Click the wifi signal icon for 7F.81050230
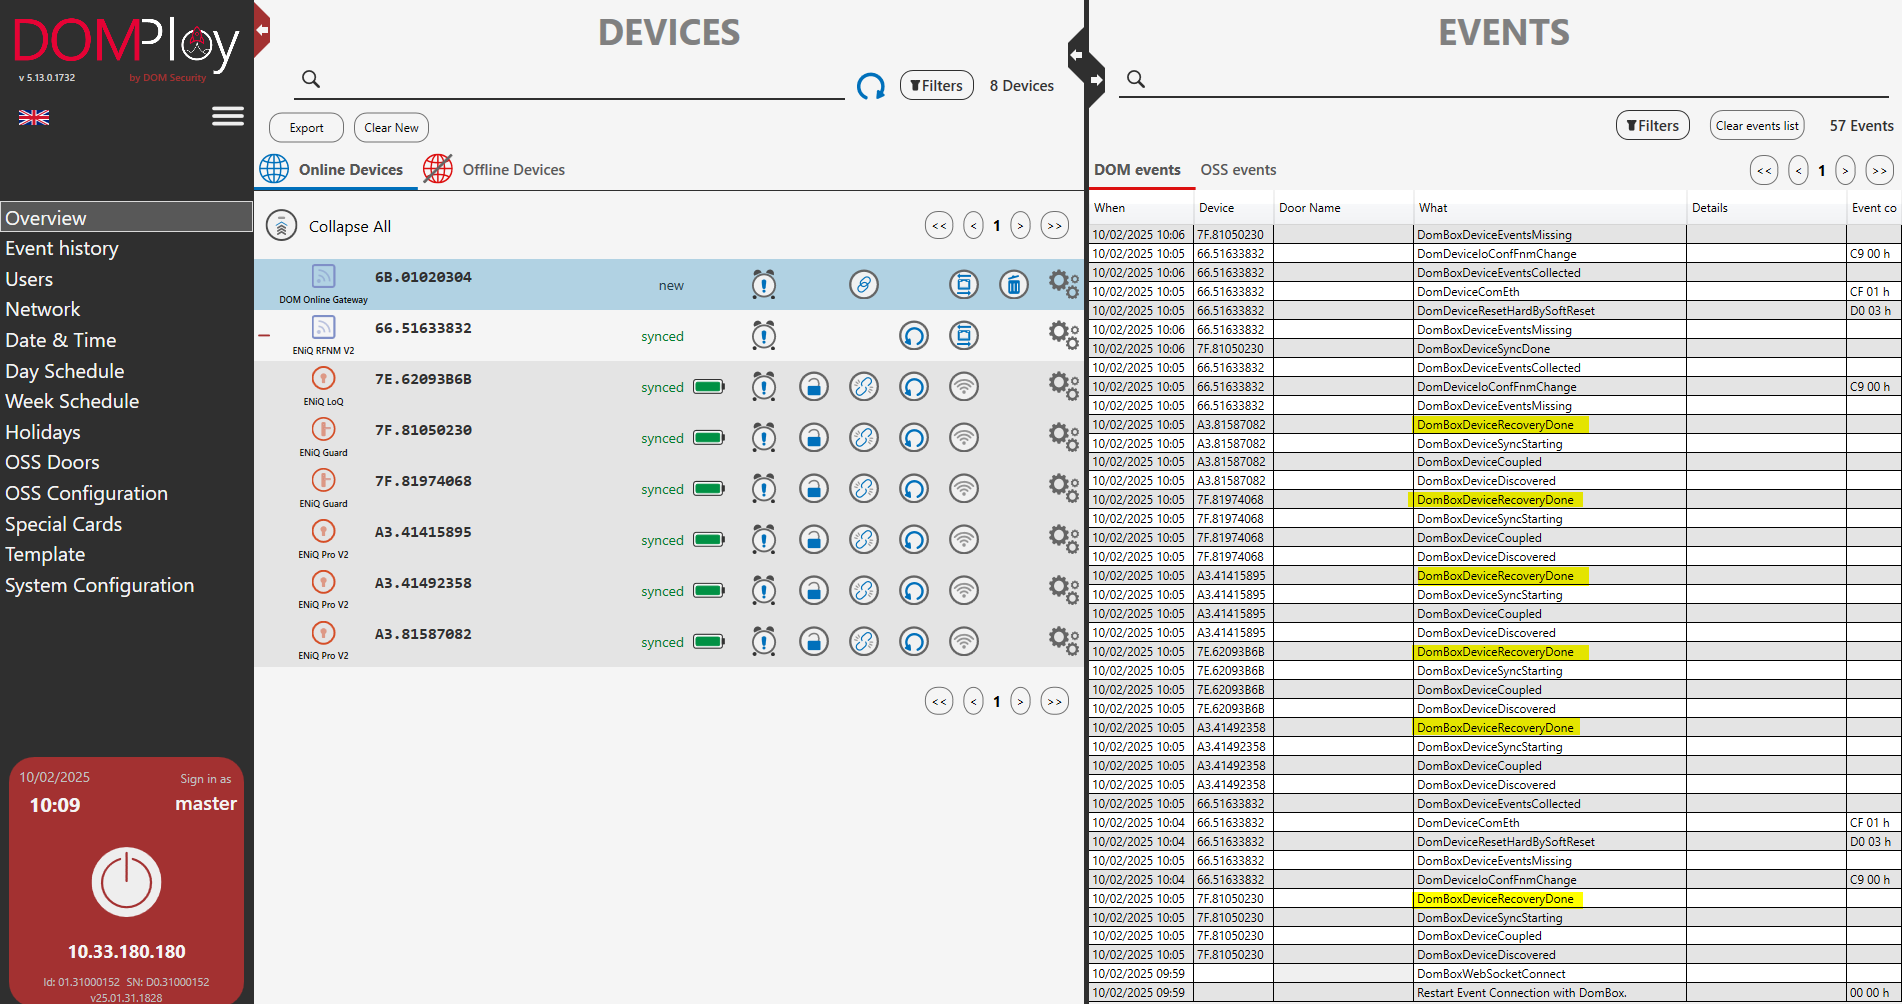 click(x=964, y=438)
